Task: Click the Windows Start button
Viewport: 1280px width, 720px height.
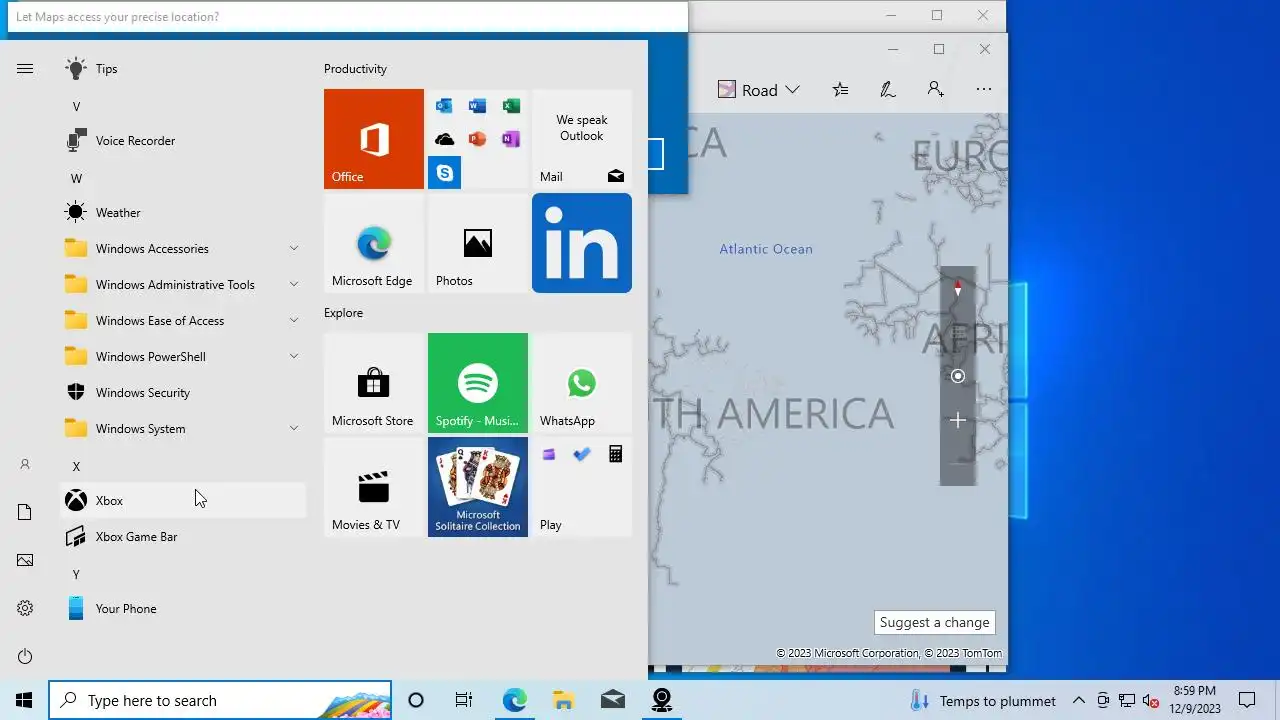Action: (24, 700)
